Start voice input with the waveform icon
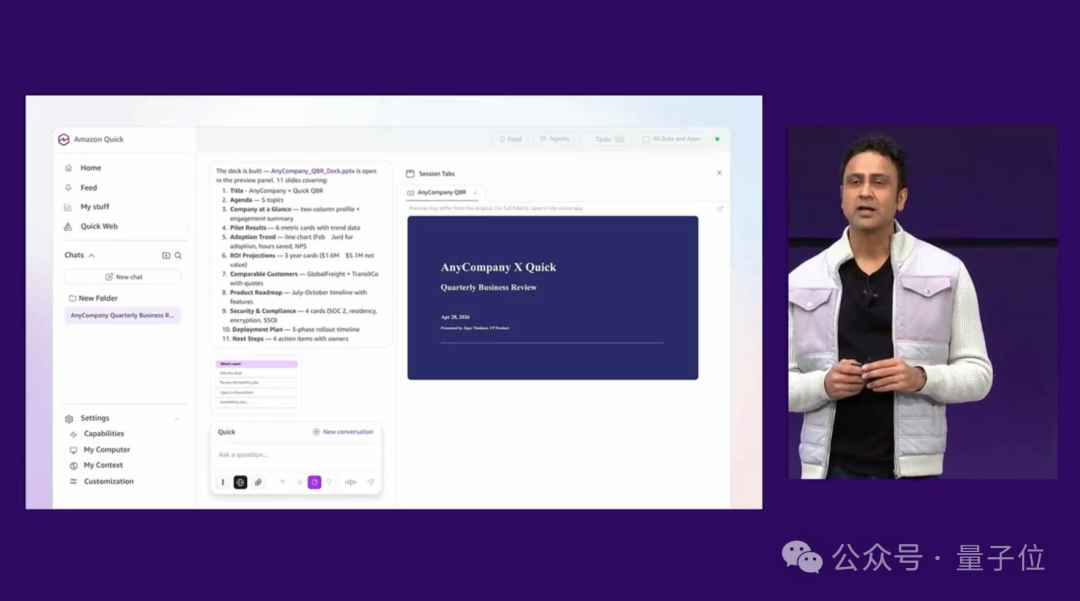The width and height of the screenshot is (1080, 601). click(351, 483)
